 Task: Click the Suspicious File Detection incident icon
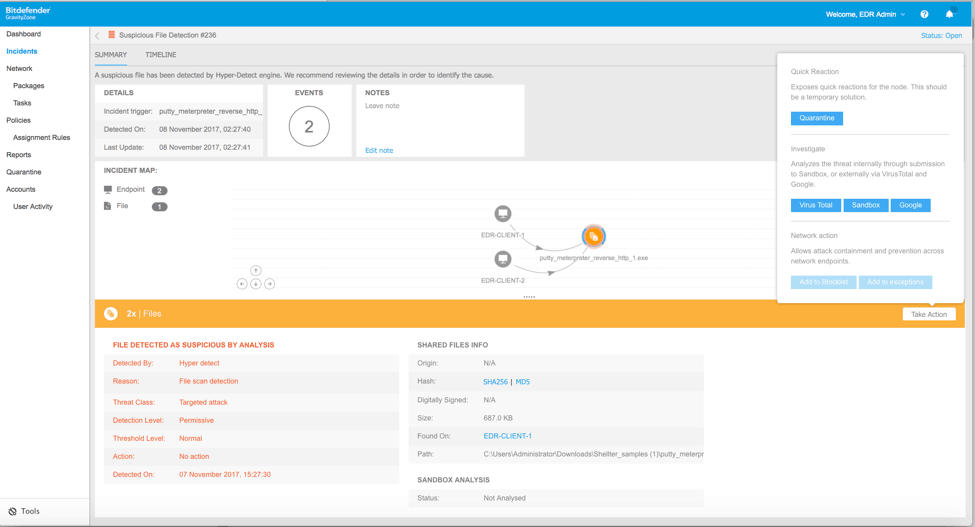(x=111, y=35)
